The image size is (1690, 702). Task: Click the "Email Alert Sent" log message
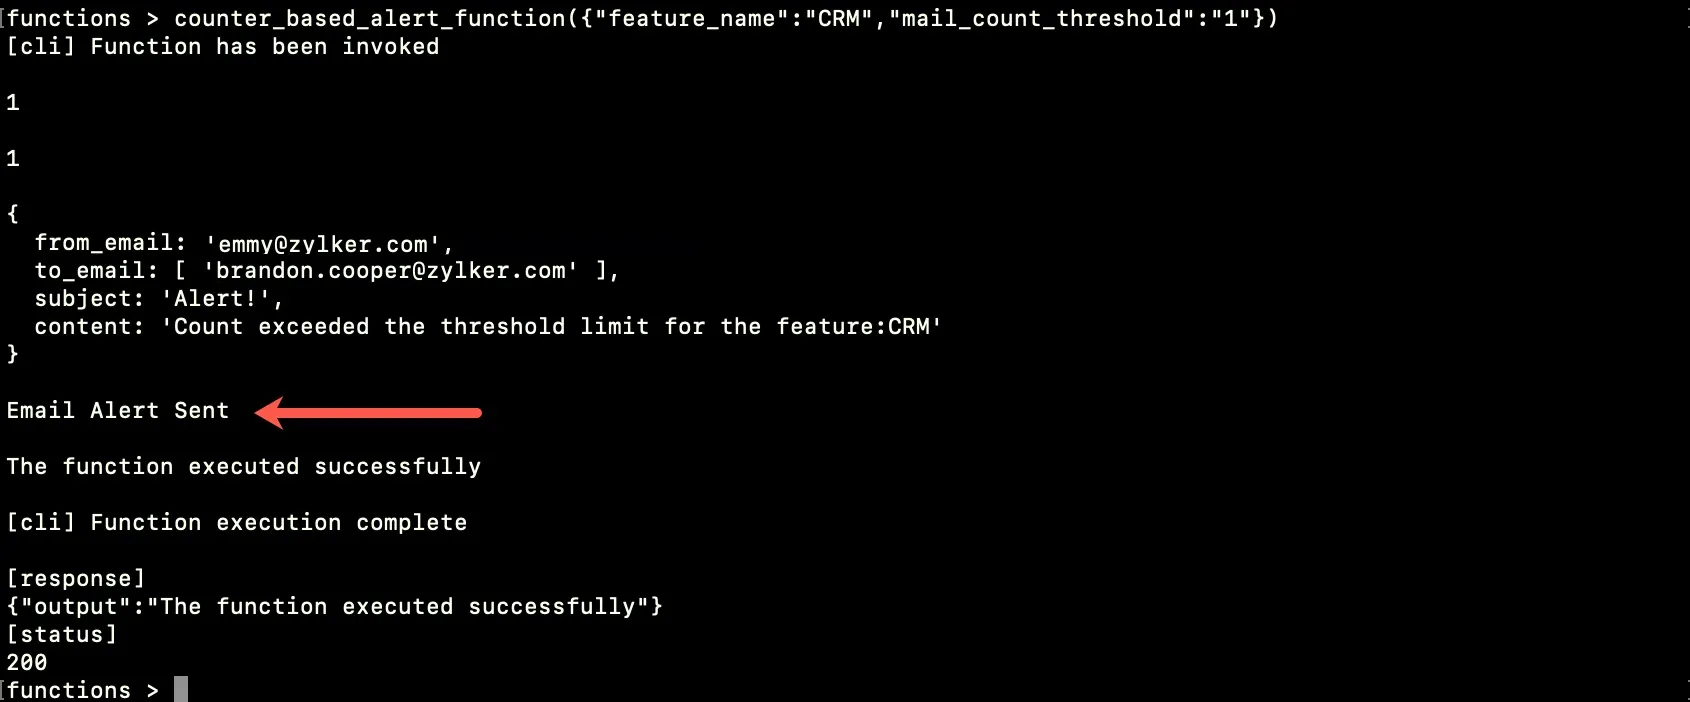pos(118,411)
